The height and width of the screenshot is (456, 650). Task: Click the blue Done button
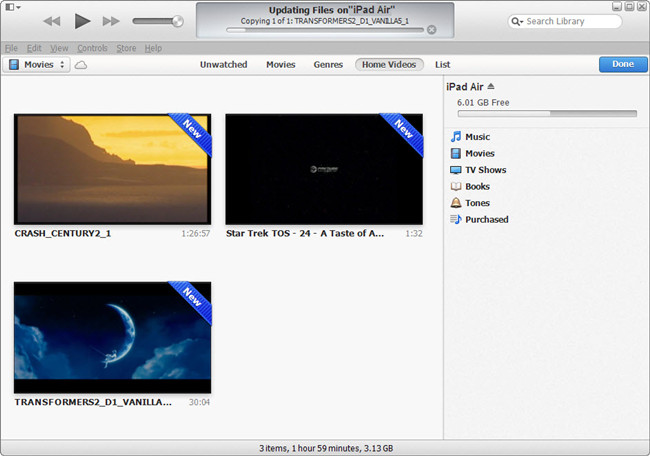(x=623, y=64)
